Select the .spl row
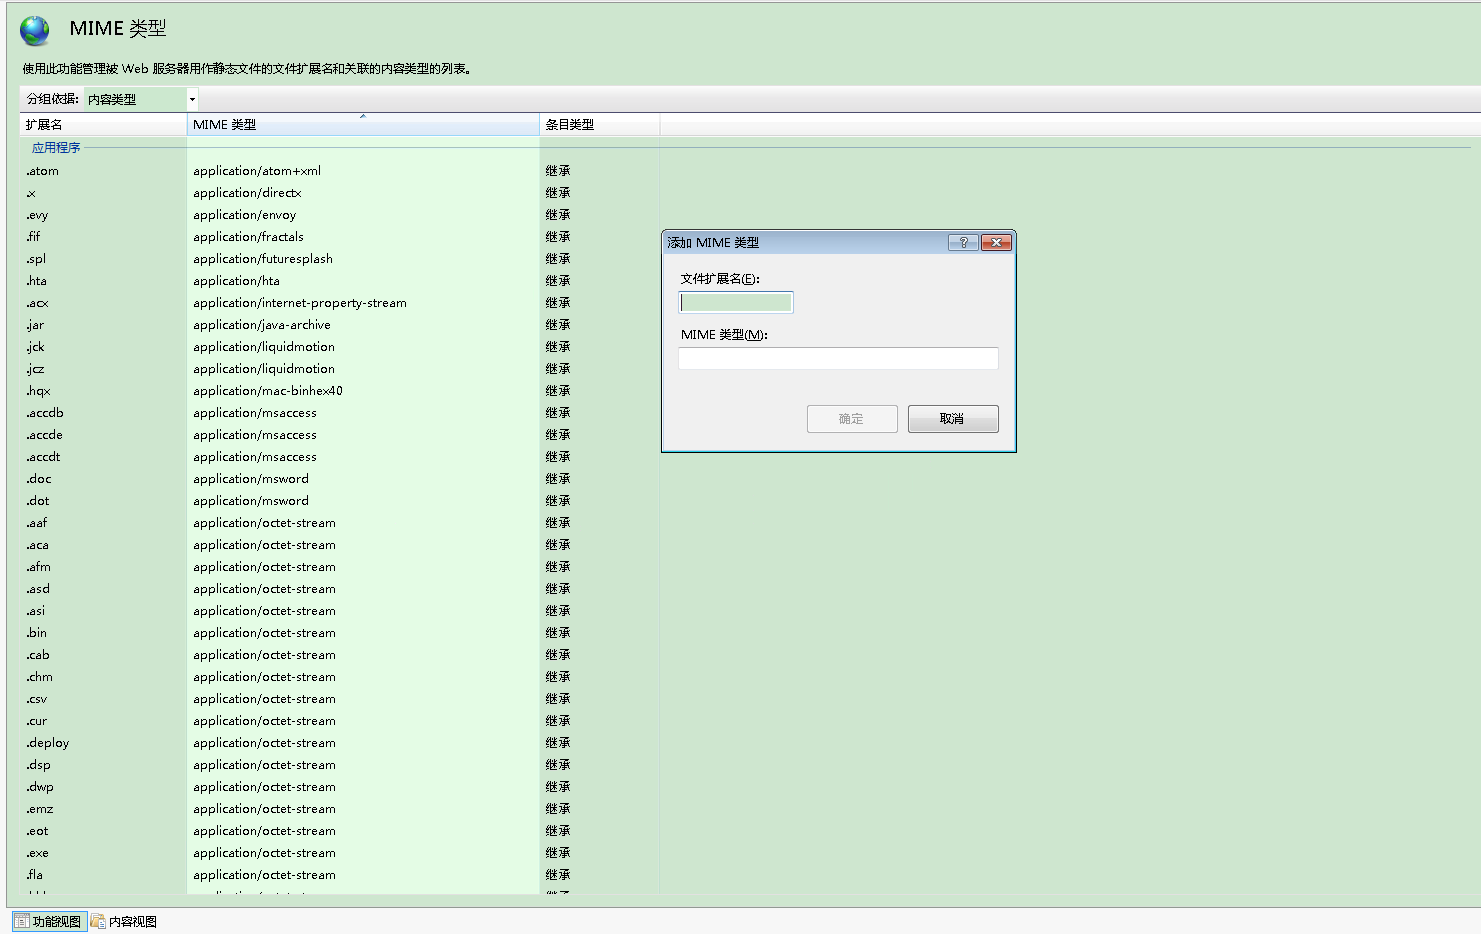This screenshot has height=934, width=1481. pyautogui.click(x=340, y=259)
